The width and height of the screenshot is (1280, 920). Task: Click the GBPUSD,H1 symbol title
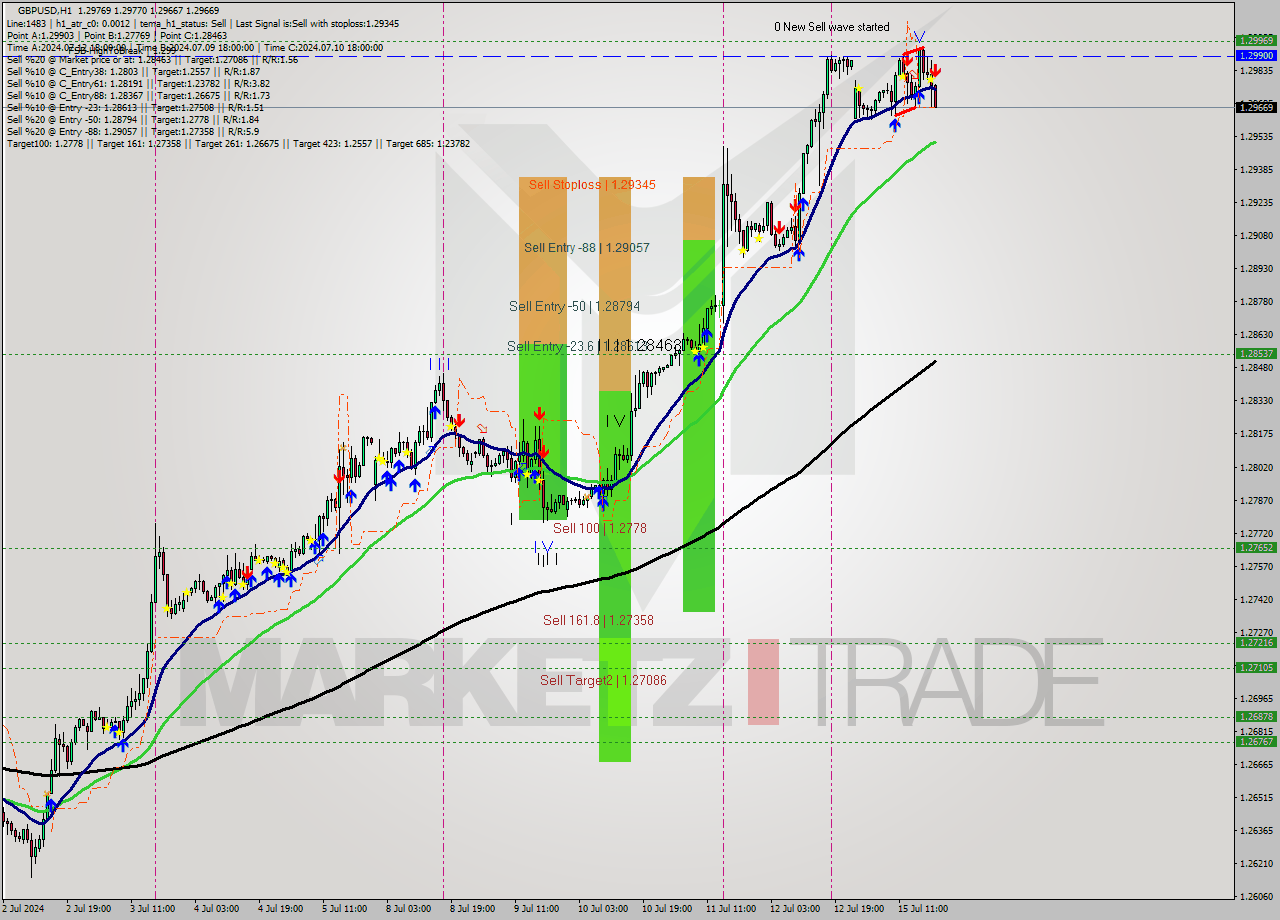click(x=44, y=9)
